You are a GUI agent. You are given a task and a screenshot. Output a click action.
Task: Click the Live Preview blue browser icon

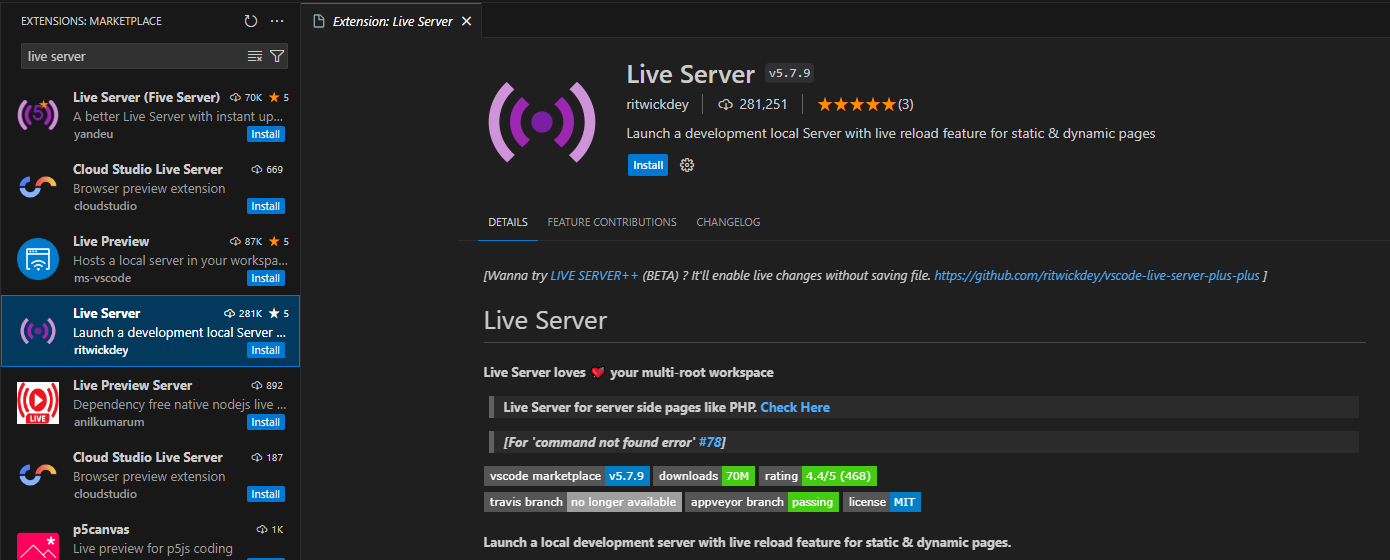[x=38, y=259]
